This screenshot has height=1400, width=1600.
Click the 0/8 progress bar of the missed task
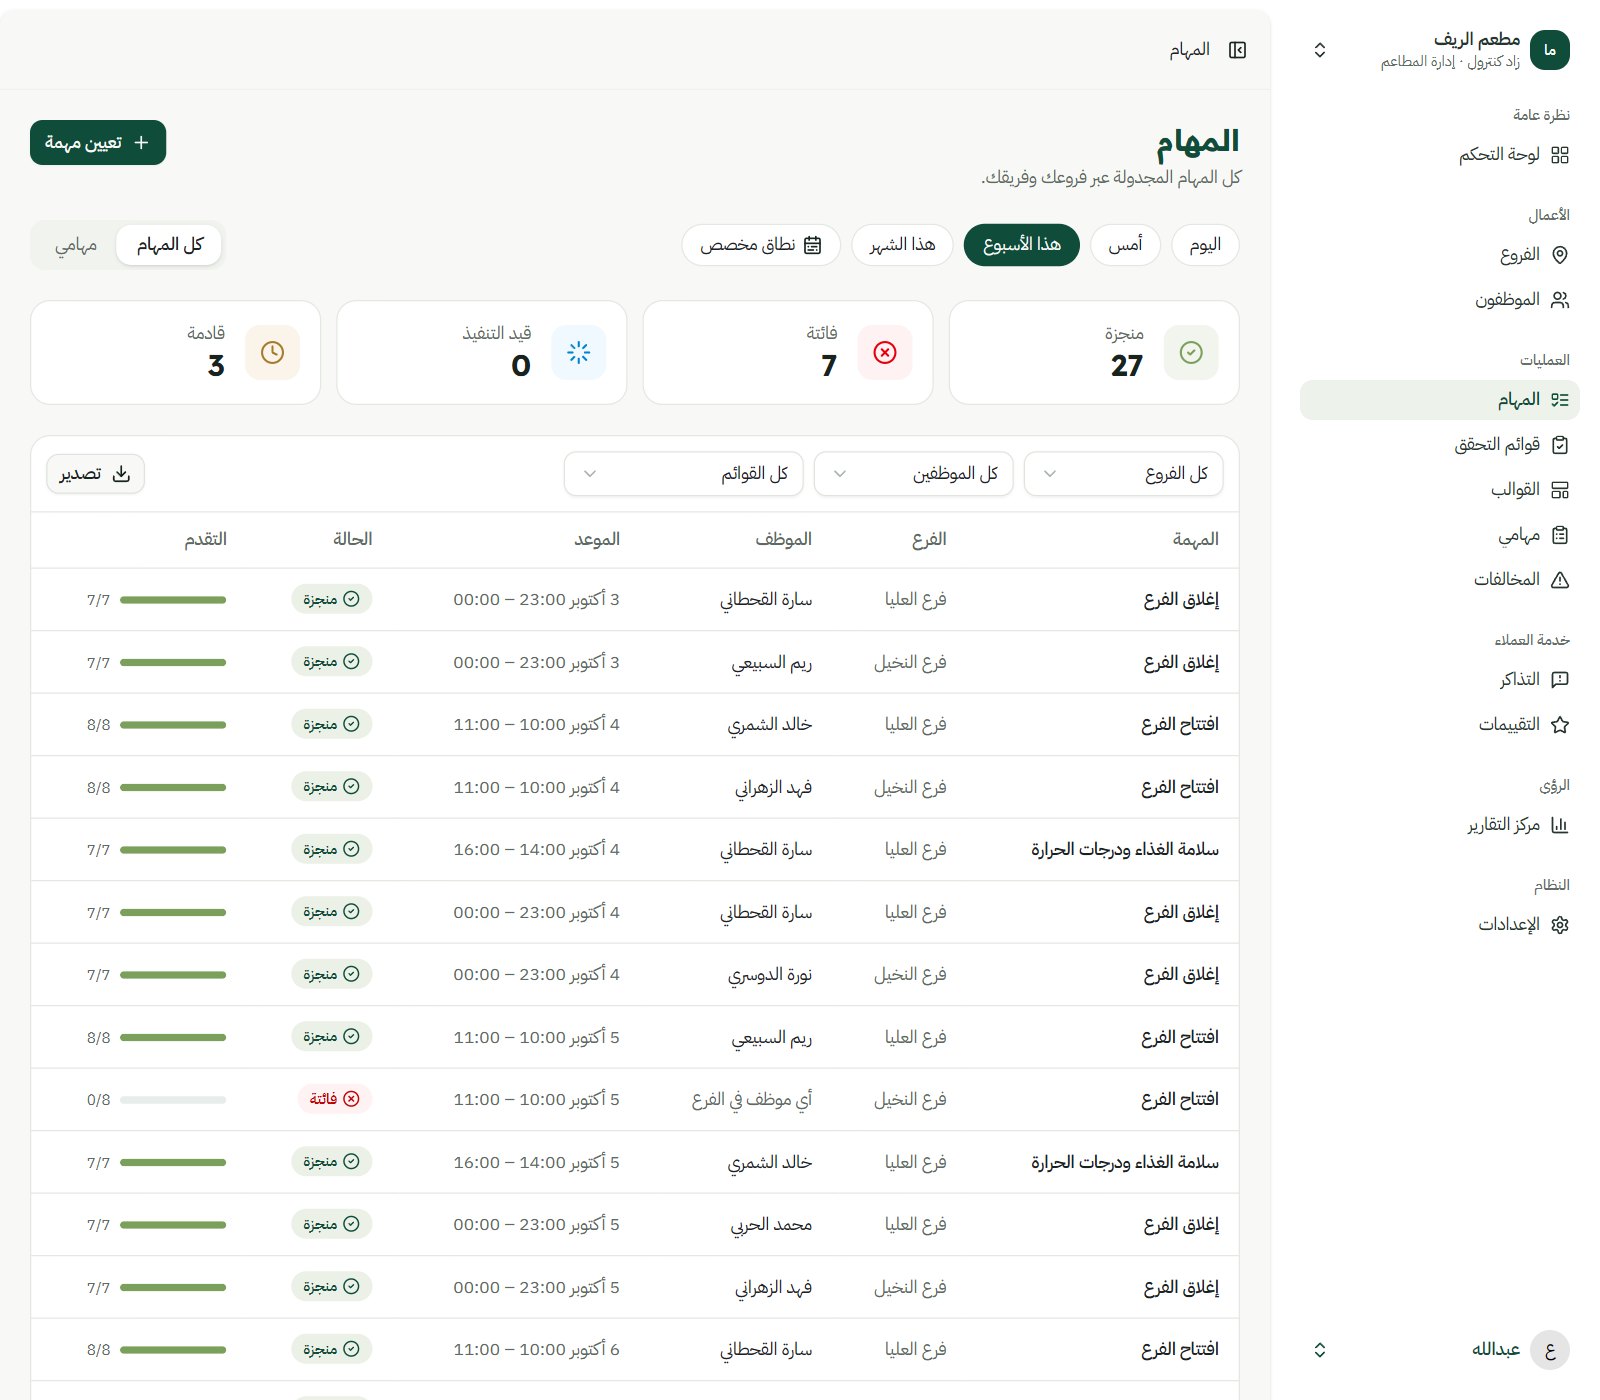[x=173, y=1100]
